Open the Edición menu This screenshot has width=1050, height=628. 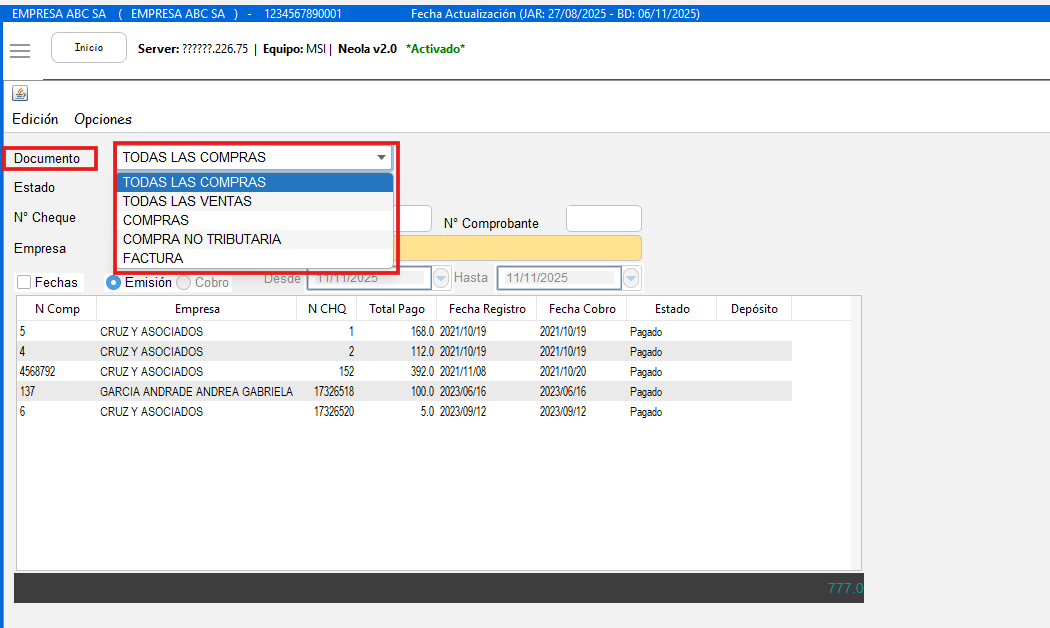35,119
